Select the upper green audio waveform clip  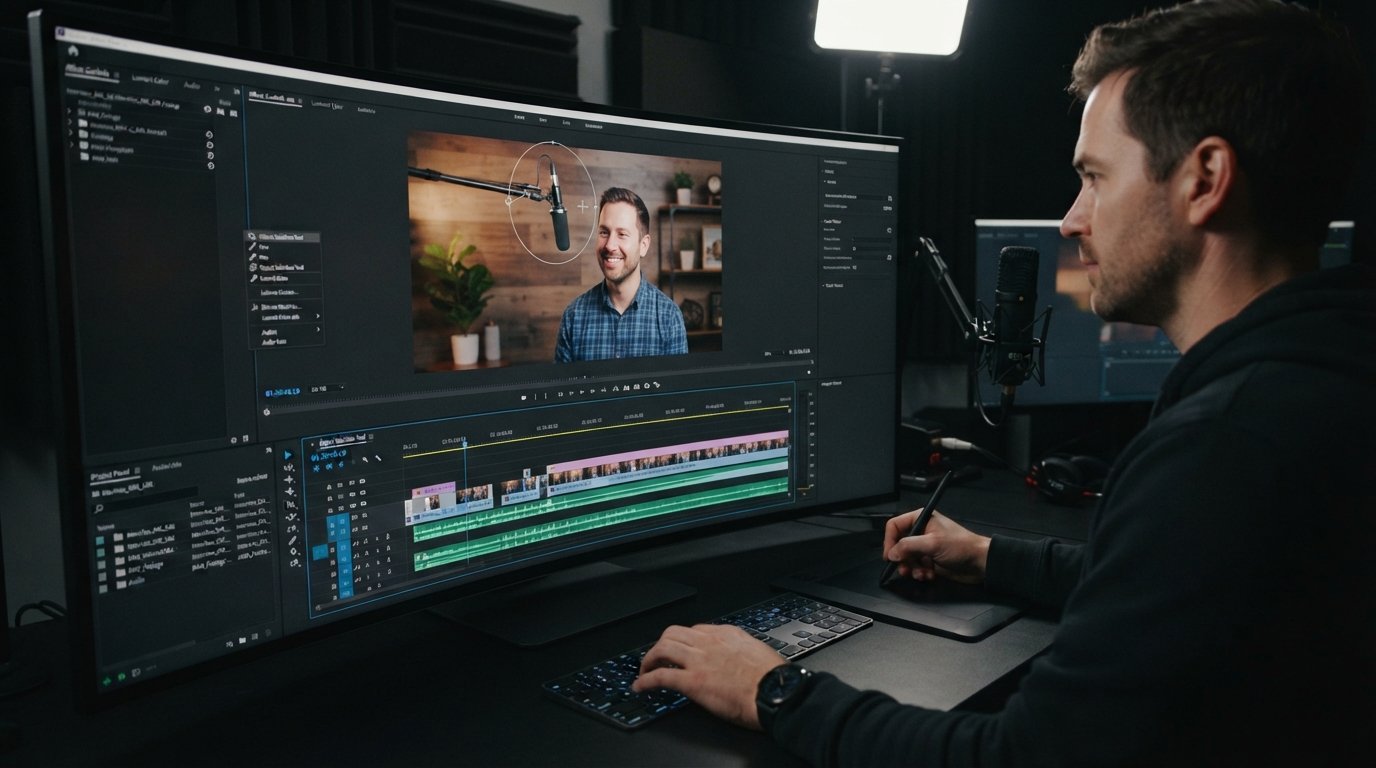coord(602,500)
